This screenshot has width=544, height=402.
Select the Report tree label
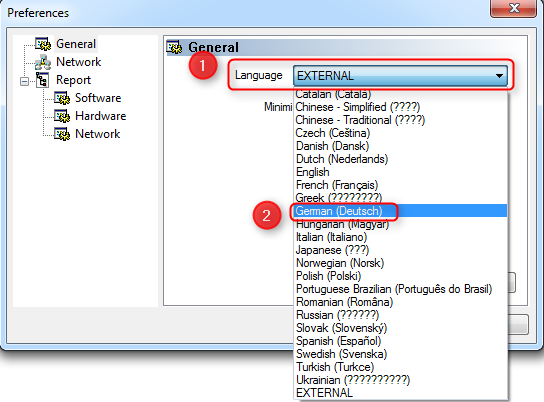74,80
